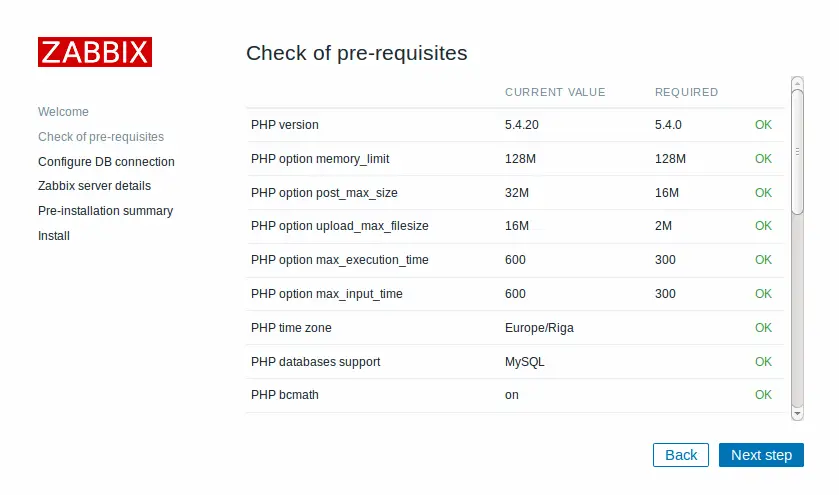Click the REQUIRED column header

[687, 92]
